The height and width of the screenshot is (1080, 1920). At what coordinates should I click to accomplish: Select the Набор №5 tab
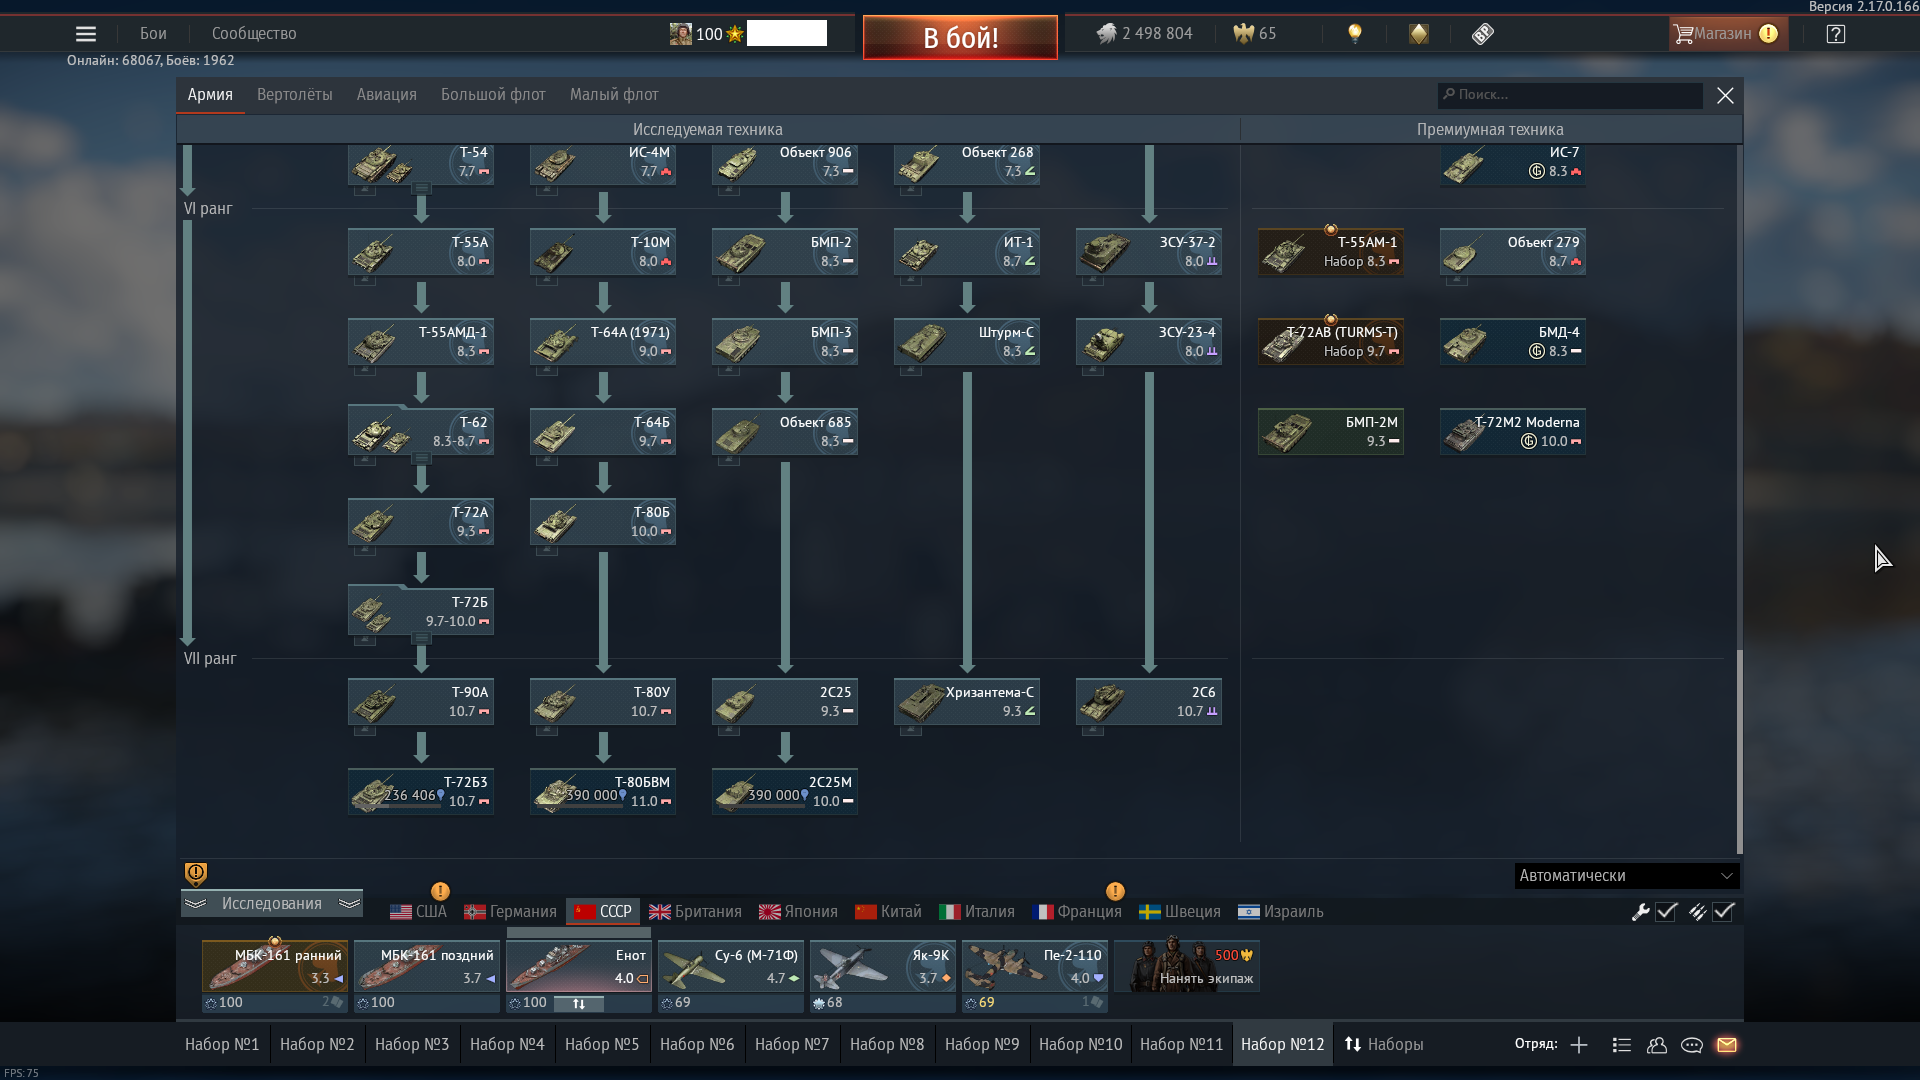(x=602, y=1045)
